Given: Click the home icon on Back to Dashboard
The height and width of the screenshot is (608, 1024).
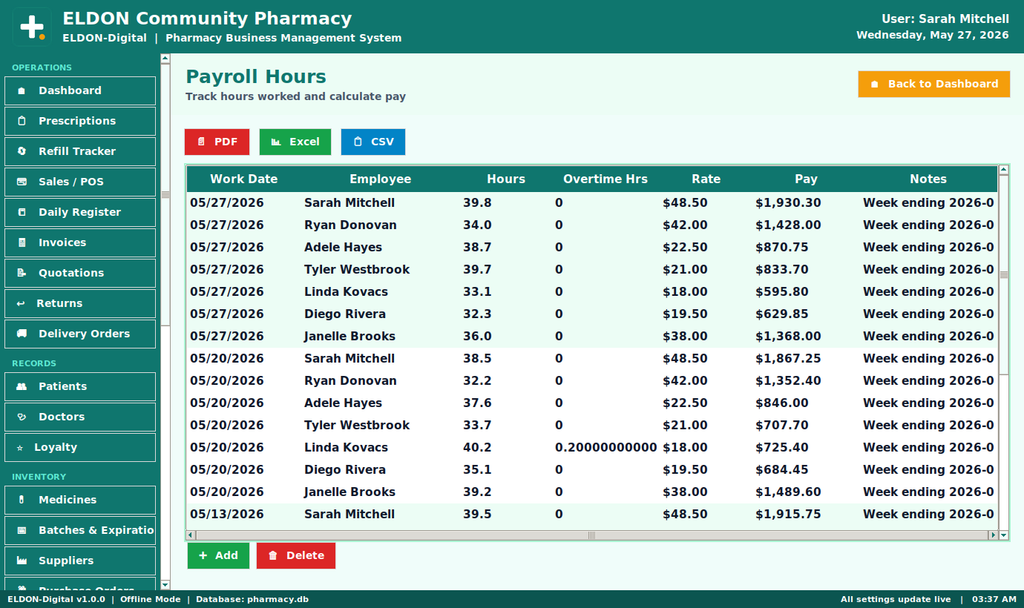Looking at the screenshot, I should [874, 84].
